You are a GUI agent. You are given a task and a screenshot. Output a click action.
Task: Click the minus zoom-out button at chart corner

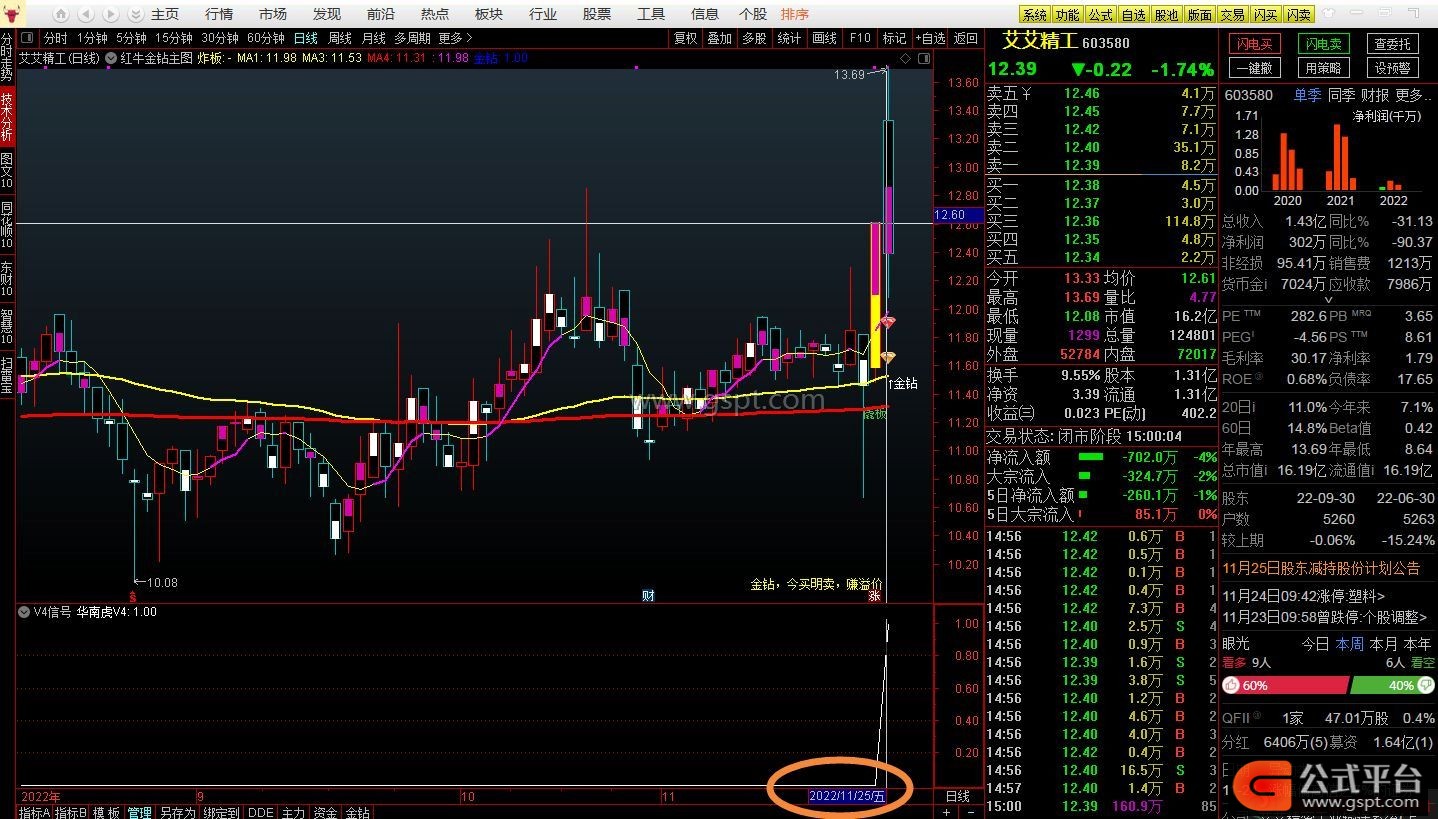coord(969,812)
